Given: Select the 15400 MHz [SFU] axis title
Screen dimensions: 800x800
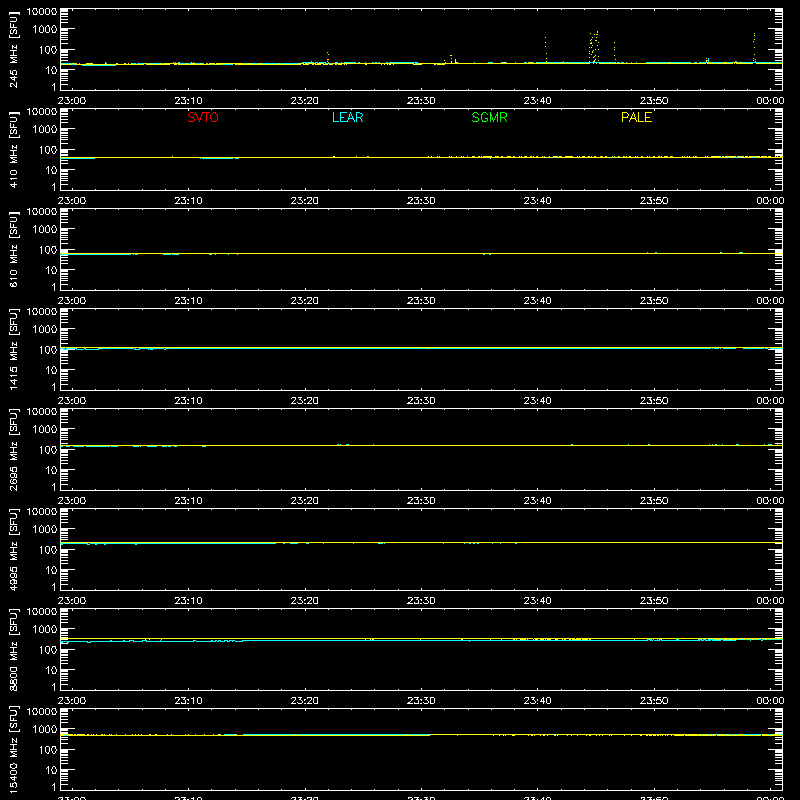Looking at the screenshot, I should tap(14, 749).
